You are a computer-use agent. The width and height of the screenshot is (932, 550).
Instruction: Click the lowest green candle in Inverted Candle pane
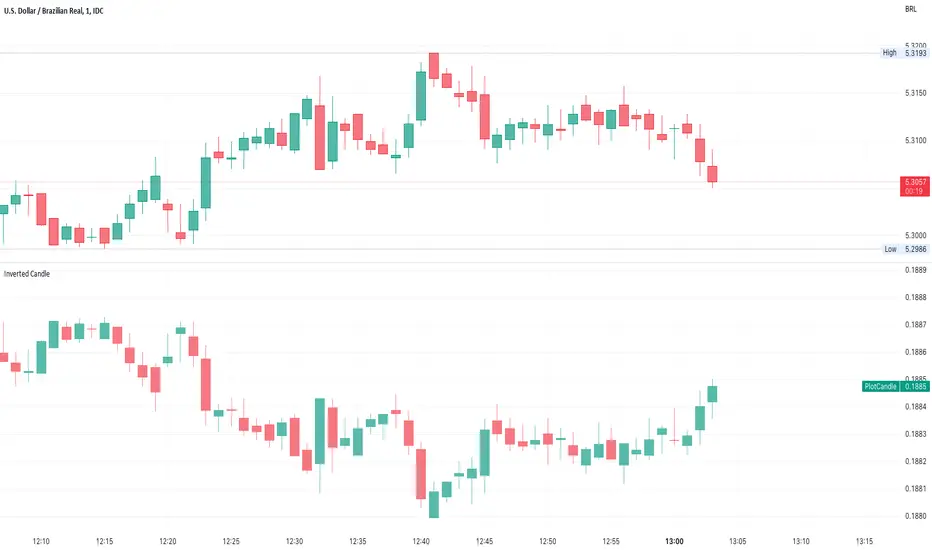(x=434, y=503)
